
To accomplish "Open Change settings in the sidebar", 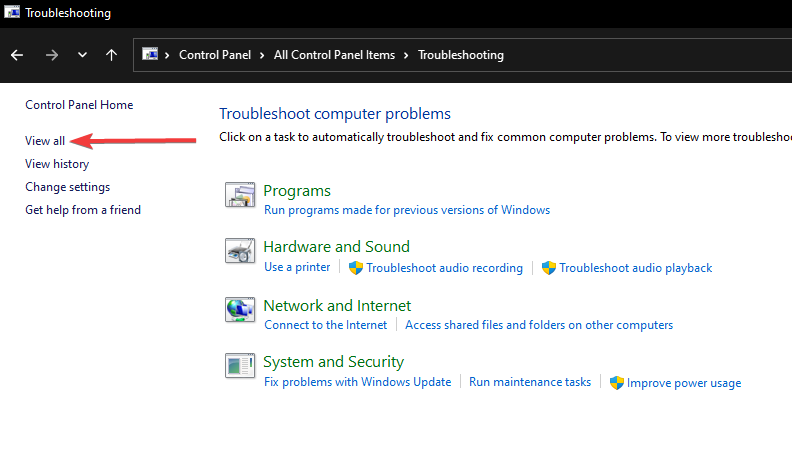I will click(67, 187).
